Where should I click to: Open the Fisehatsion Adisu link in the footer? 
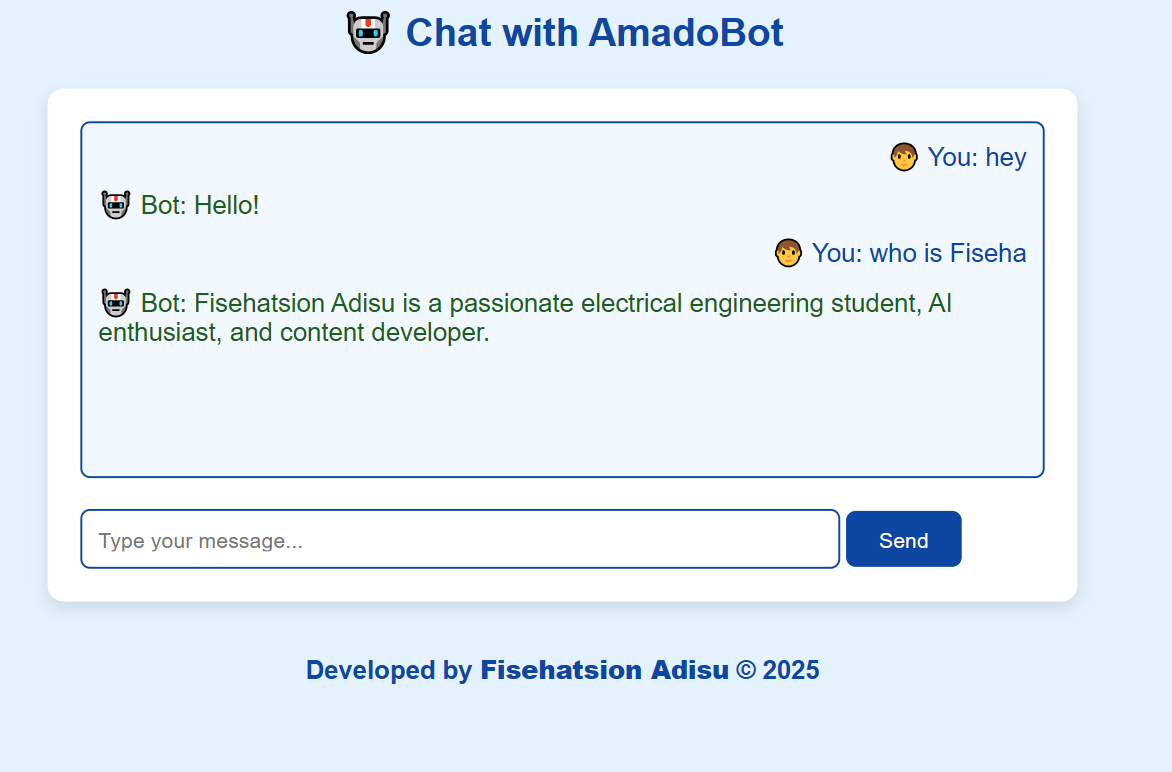[x=604, y=670]
